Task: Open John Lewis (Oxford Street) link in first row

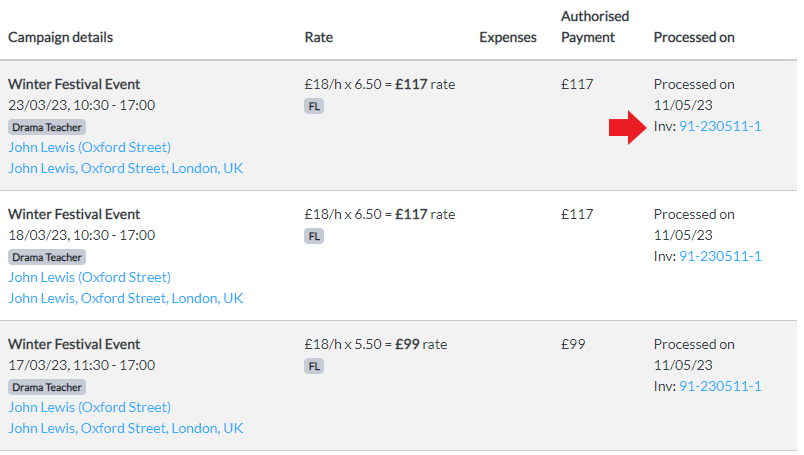Action: [89, 147]
